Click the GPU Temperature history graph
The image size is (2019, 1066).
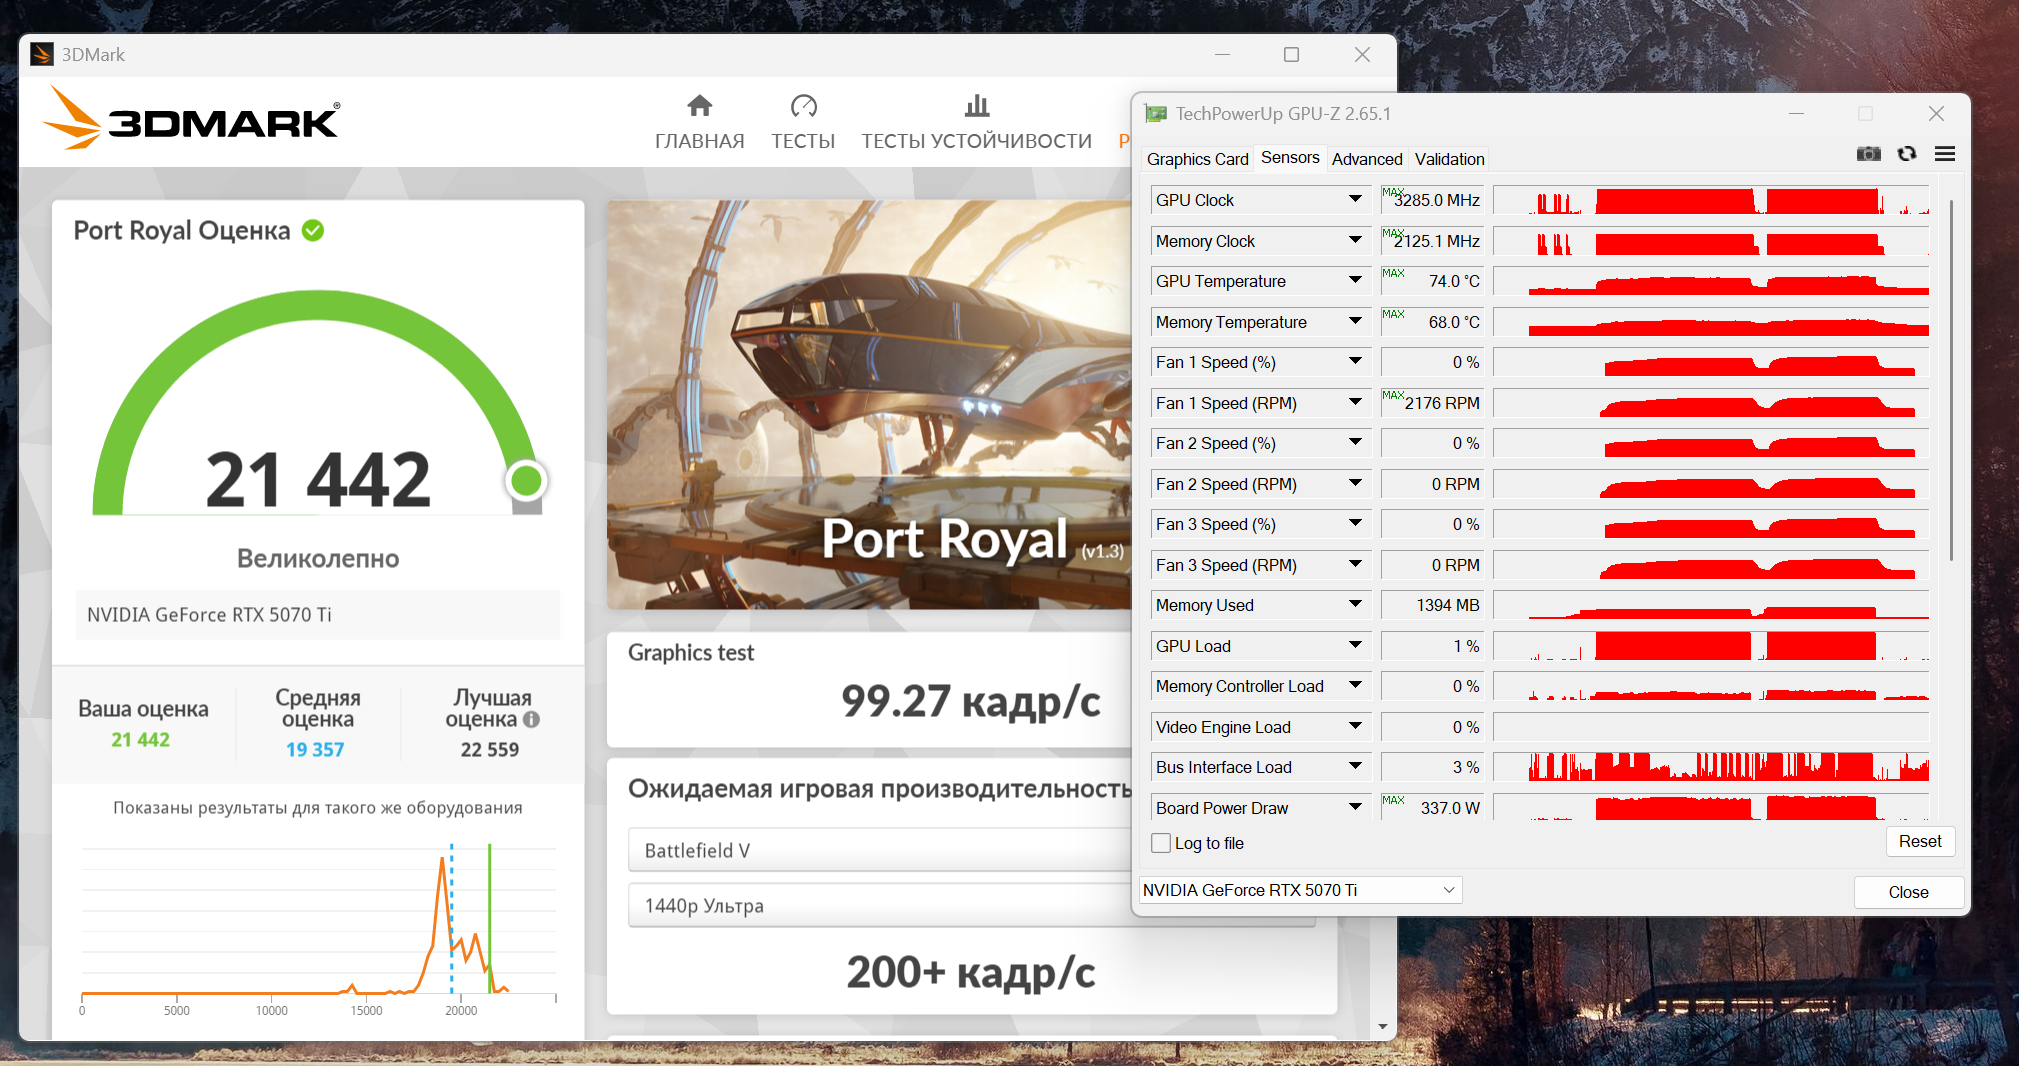pos(1711,281)
